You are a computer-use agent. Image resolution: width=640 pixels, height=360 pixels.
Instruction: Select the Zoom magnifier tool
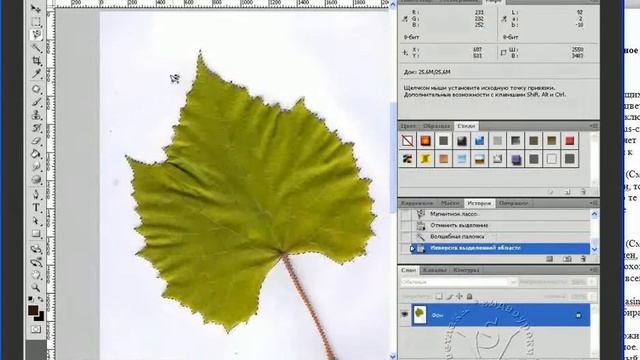(x=36, y=288)
